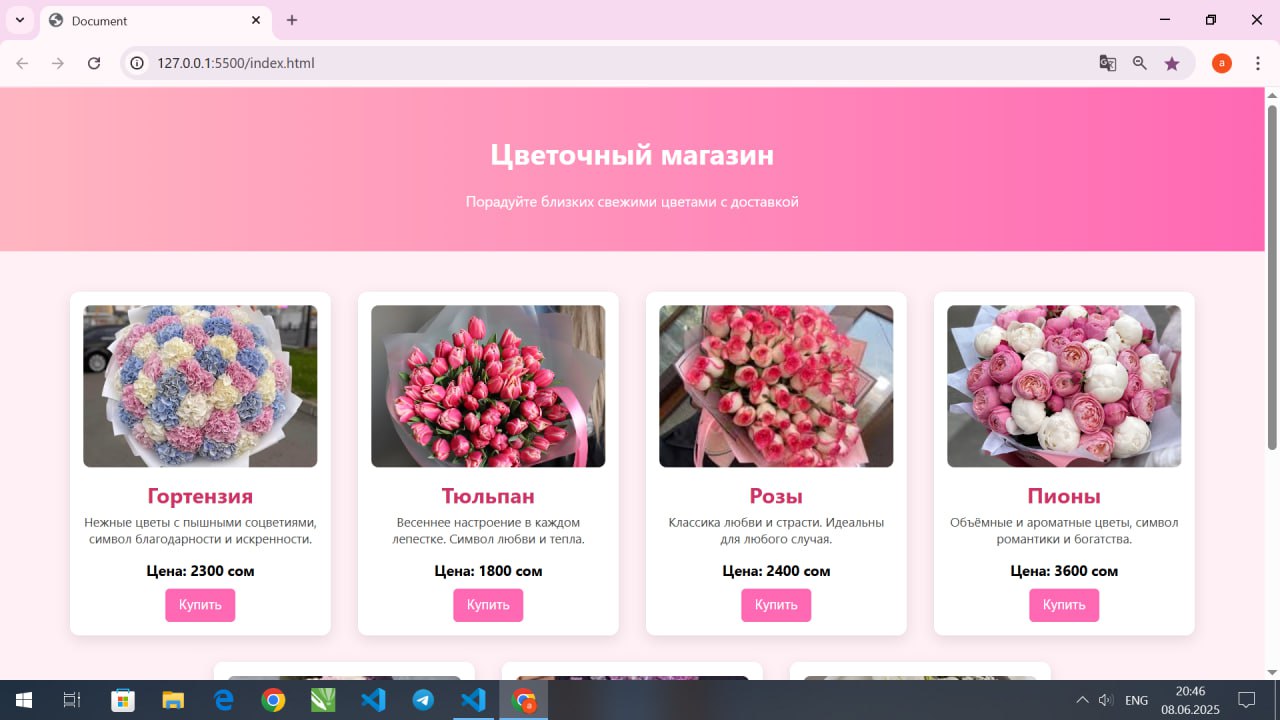Open the ENG language input selector
Image resolution: width=1280 pixels, height=720 pixels.
click(1136, 700)
